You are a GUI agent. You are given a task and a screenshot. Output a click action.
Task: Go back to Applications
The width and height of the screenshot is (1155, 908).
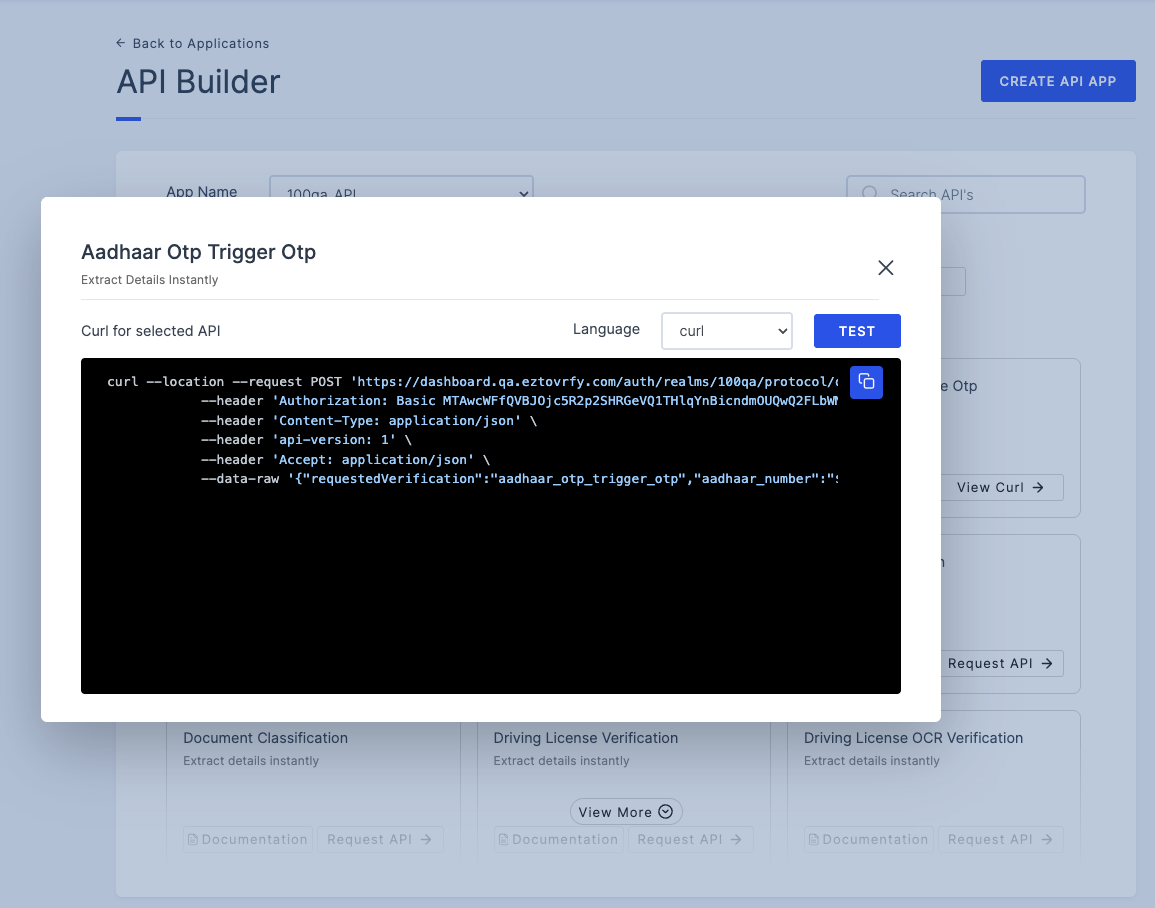point(192,43)
